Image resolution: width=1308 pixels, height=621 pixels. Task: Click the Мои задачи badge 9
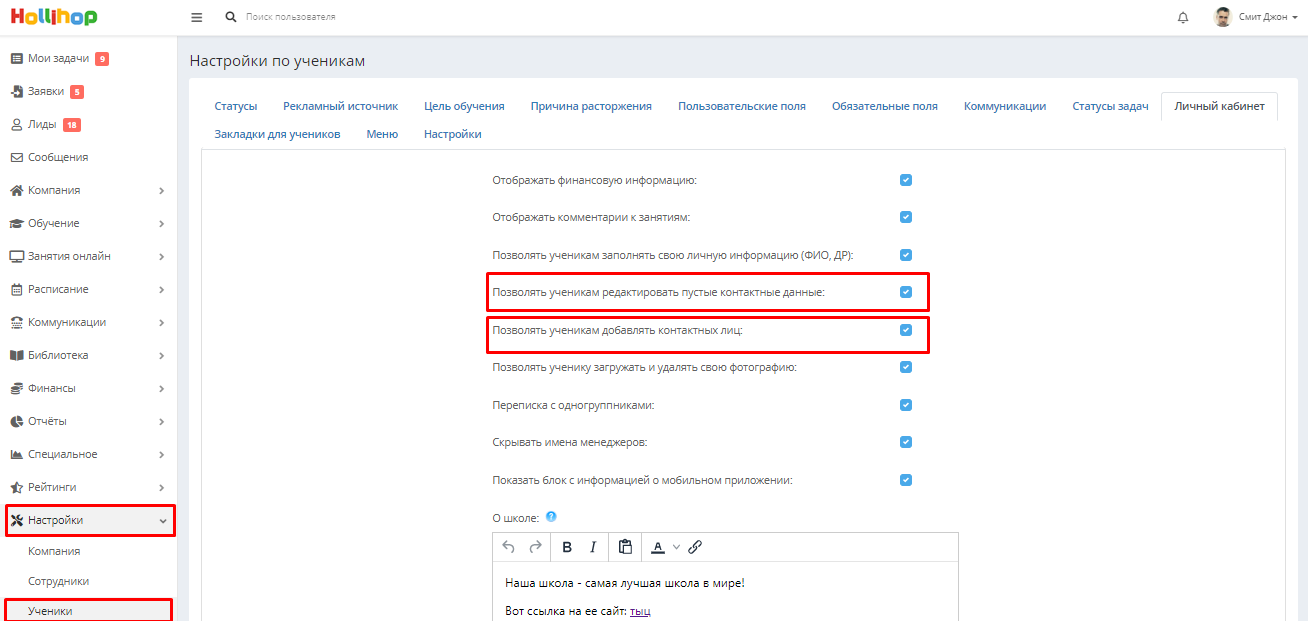tap(102, 59)
